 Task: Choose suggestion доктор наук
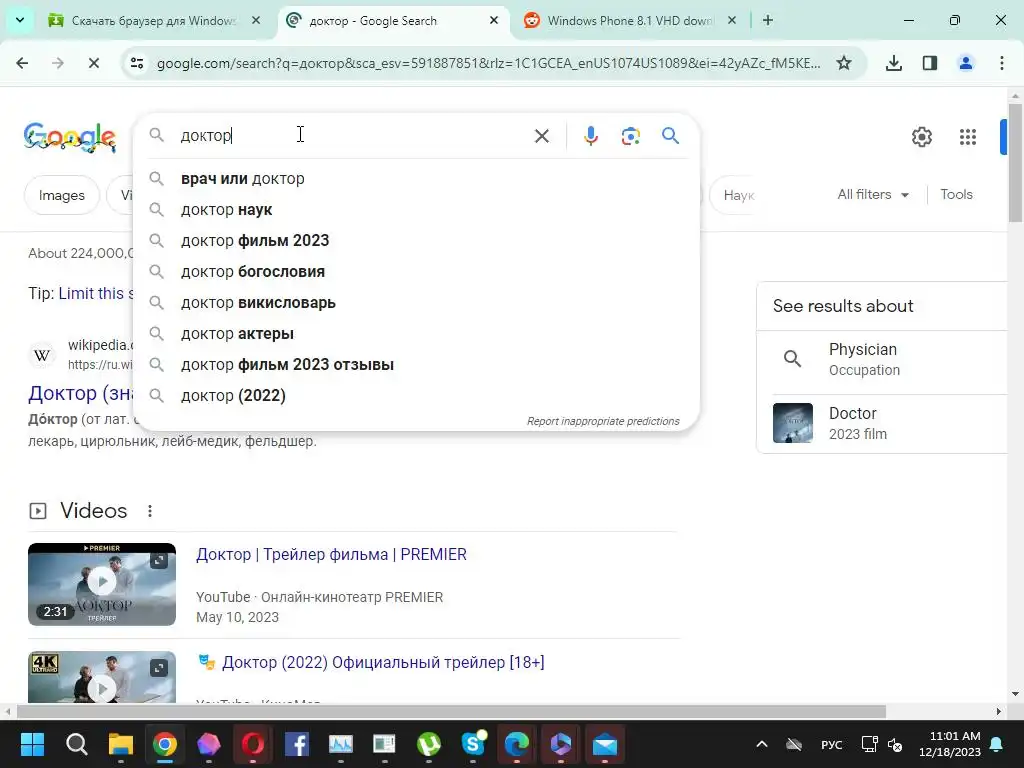(416, 210)
